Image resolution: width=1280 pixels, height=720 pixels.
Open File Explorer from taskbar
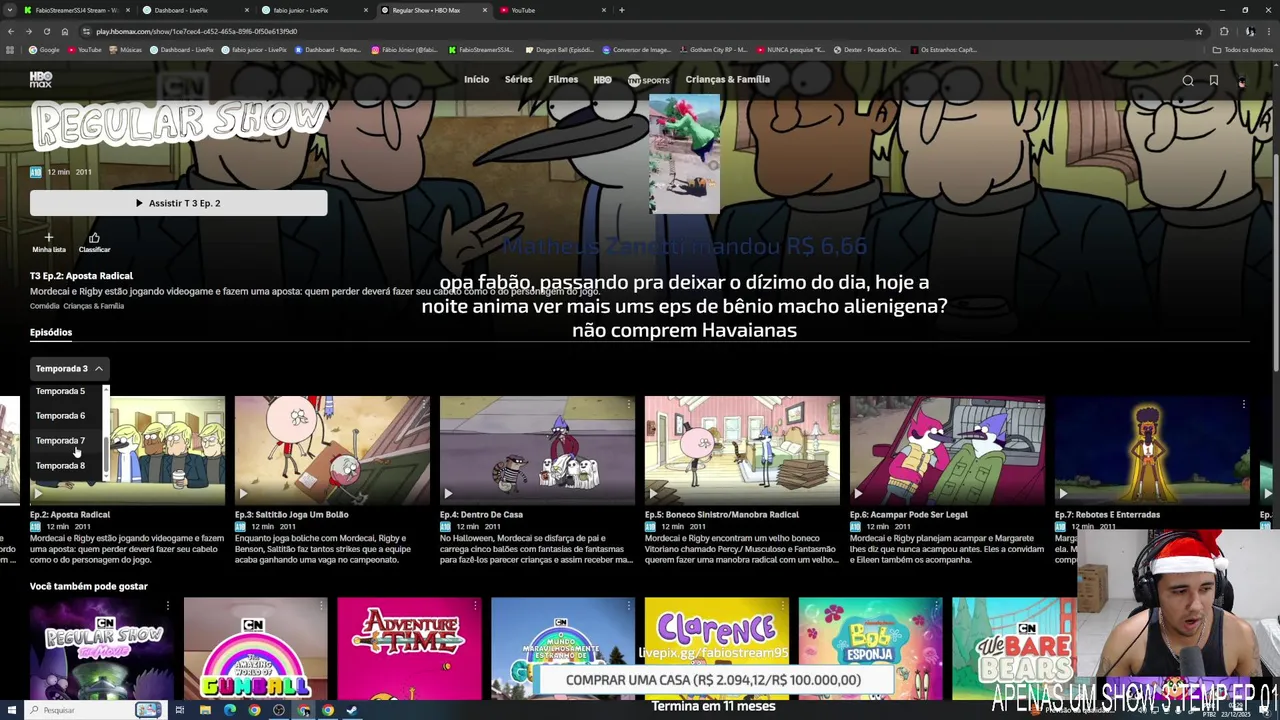(x=205, y=710)
